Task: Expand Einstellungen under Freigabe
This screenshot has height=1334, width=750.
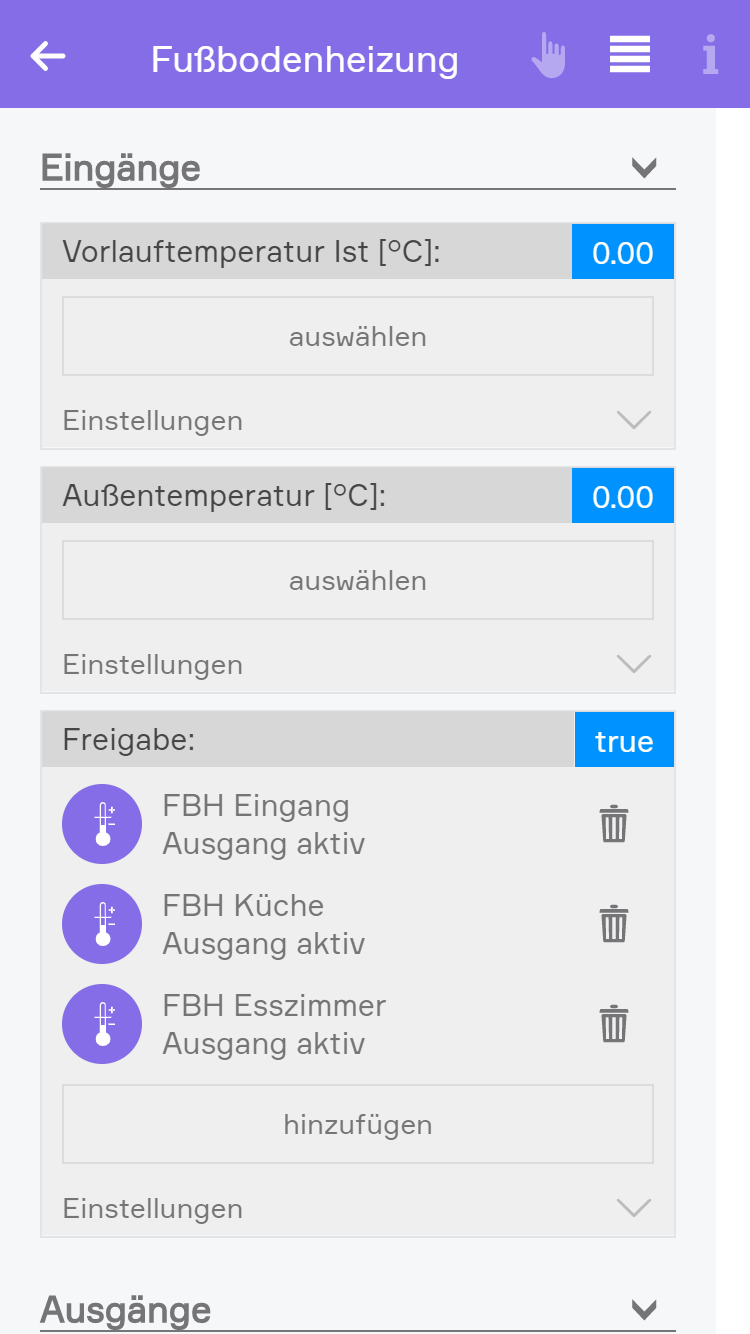Action: pos(634,1208)
